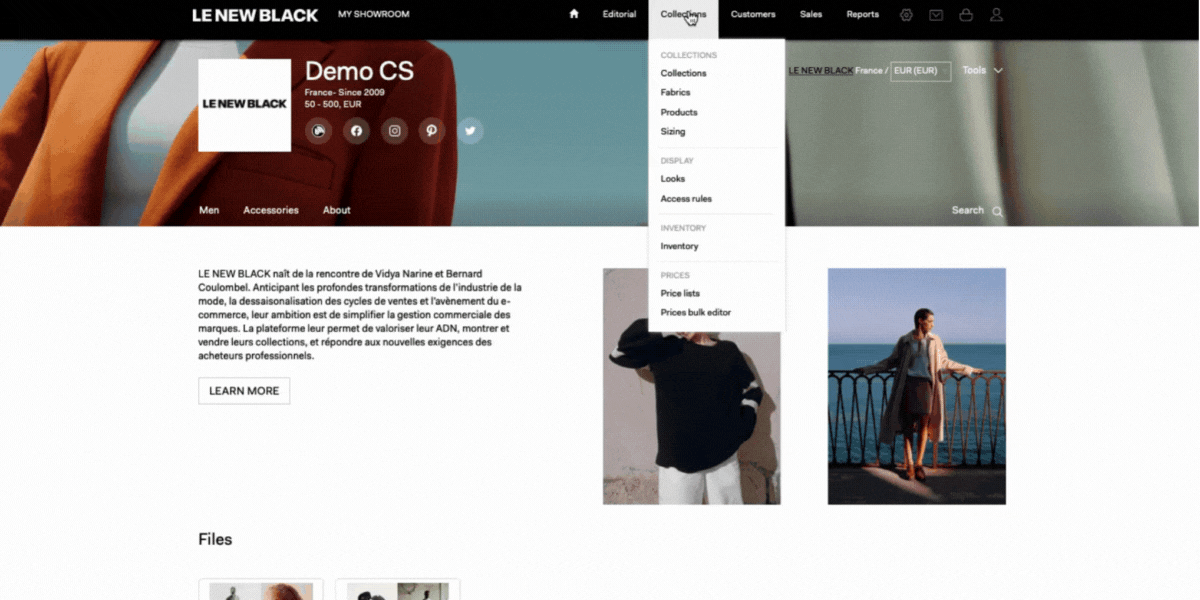Select Price lists menu entry

pyautogui.click(x=680, y=293)
